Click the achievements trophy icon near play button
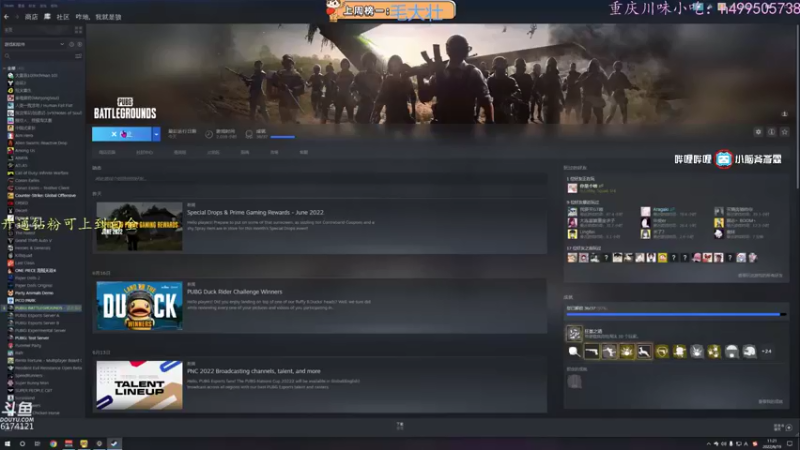Viewport: 800px width, 450px height. coord(249,134)
